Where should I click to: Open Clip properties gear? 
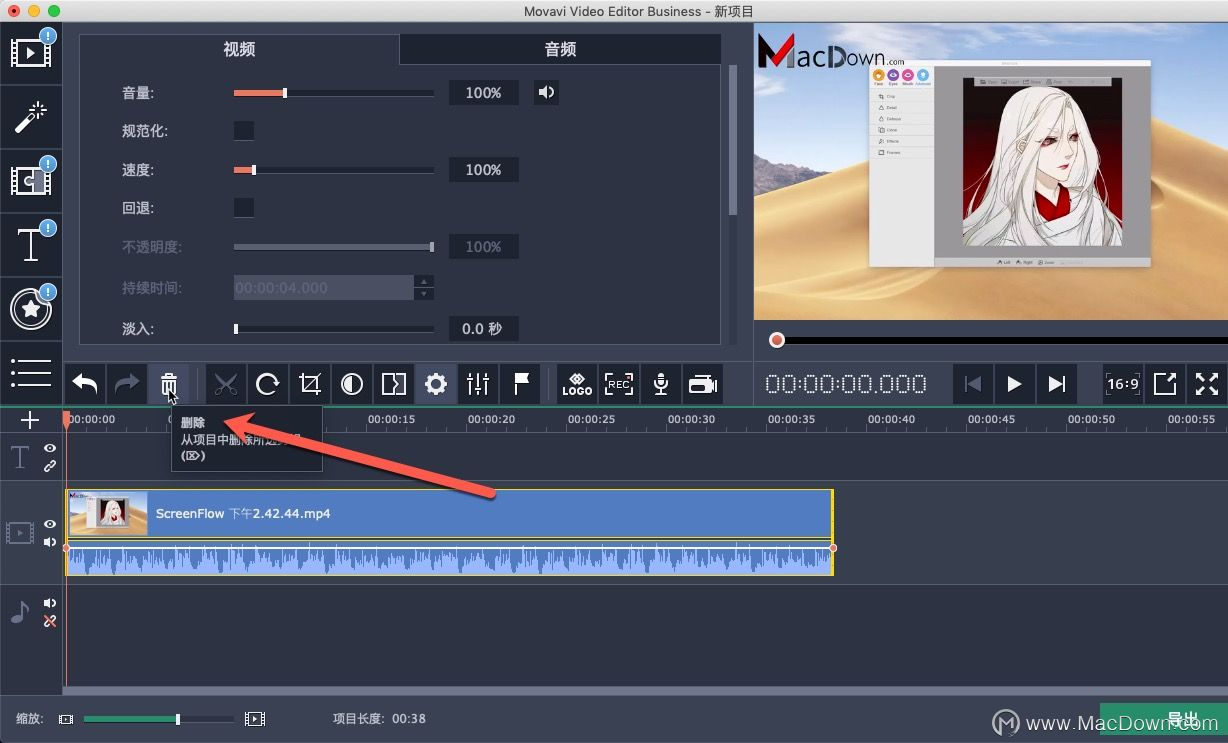[436, 384]
